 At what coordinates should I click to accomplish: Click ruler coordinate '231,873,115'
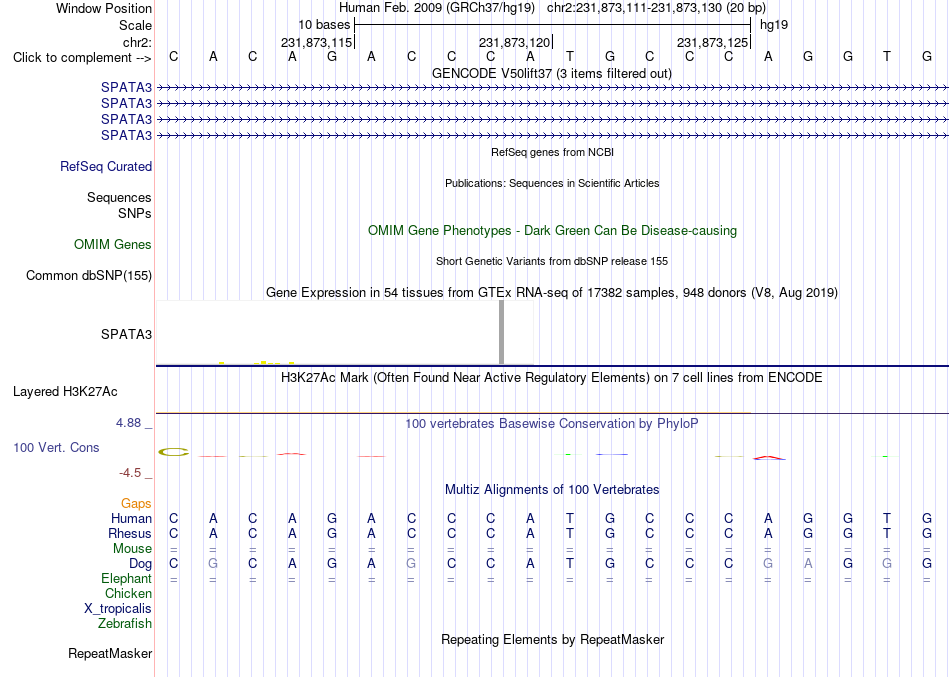[x=316, y=42]
